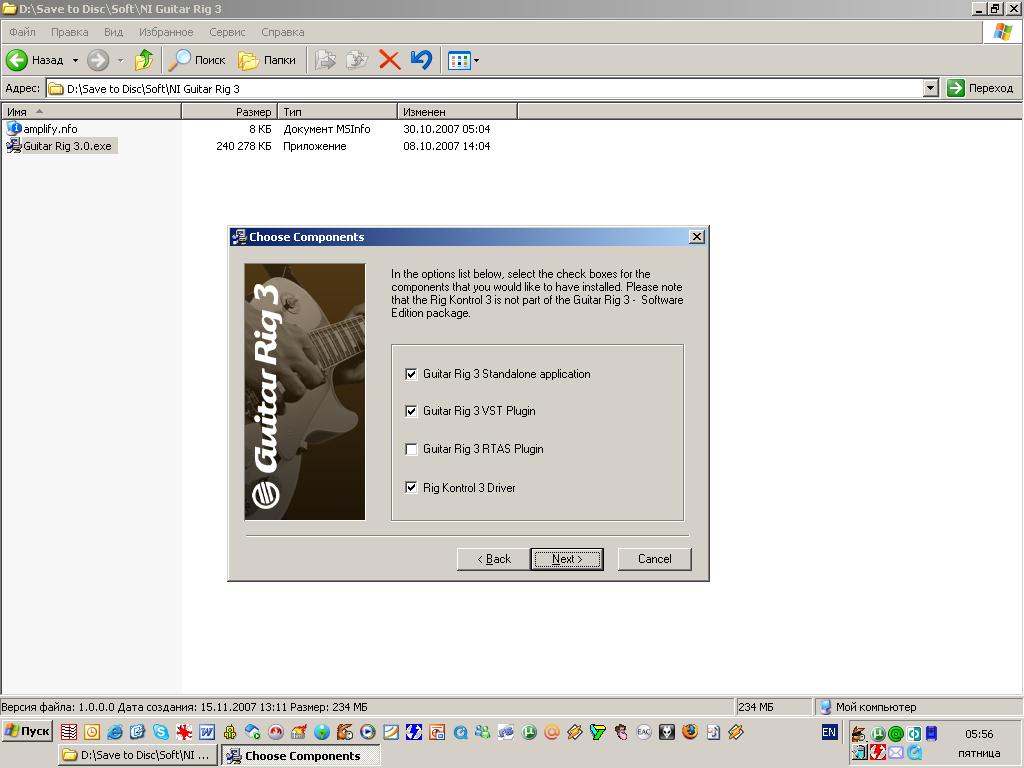Screen dimensions: 1024x768
Task: Click uTorrent icon in system tray
Action: click(879, 733)
